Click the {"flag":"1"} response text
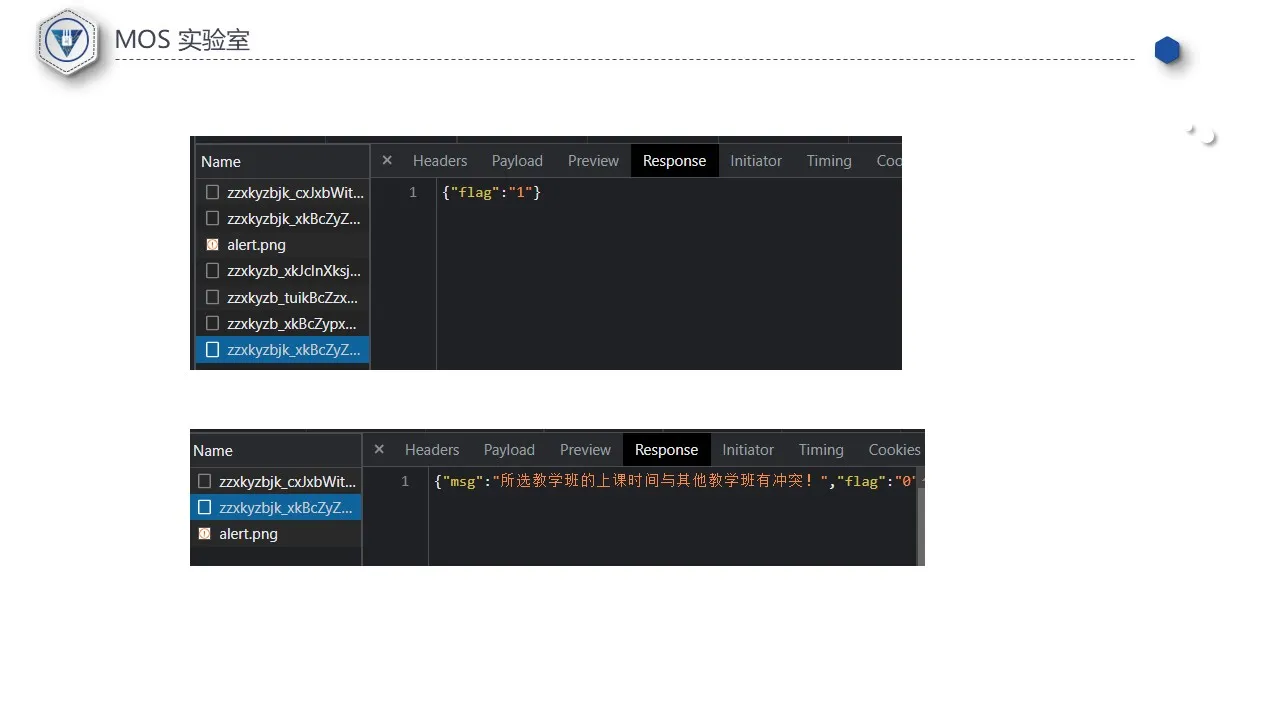This screenshot has height=720, width=1280. 491,192
